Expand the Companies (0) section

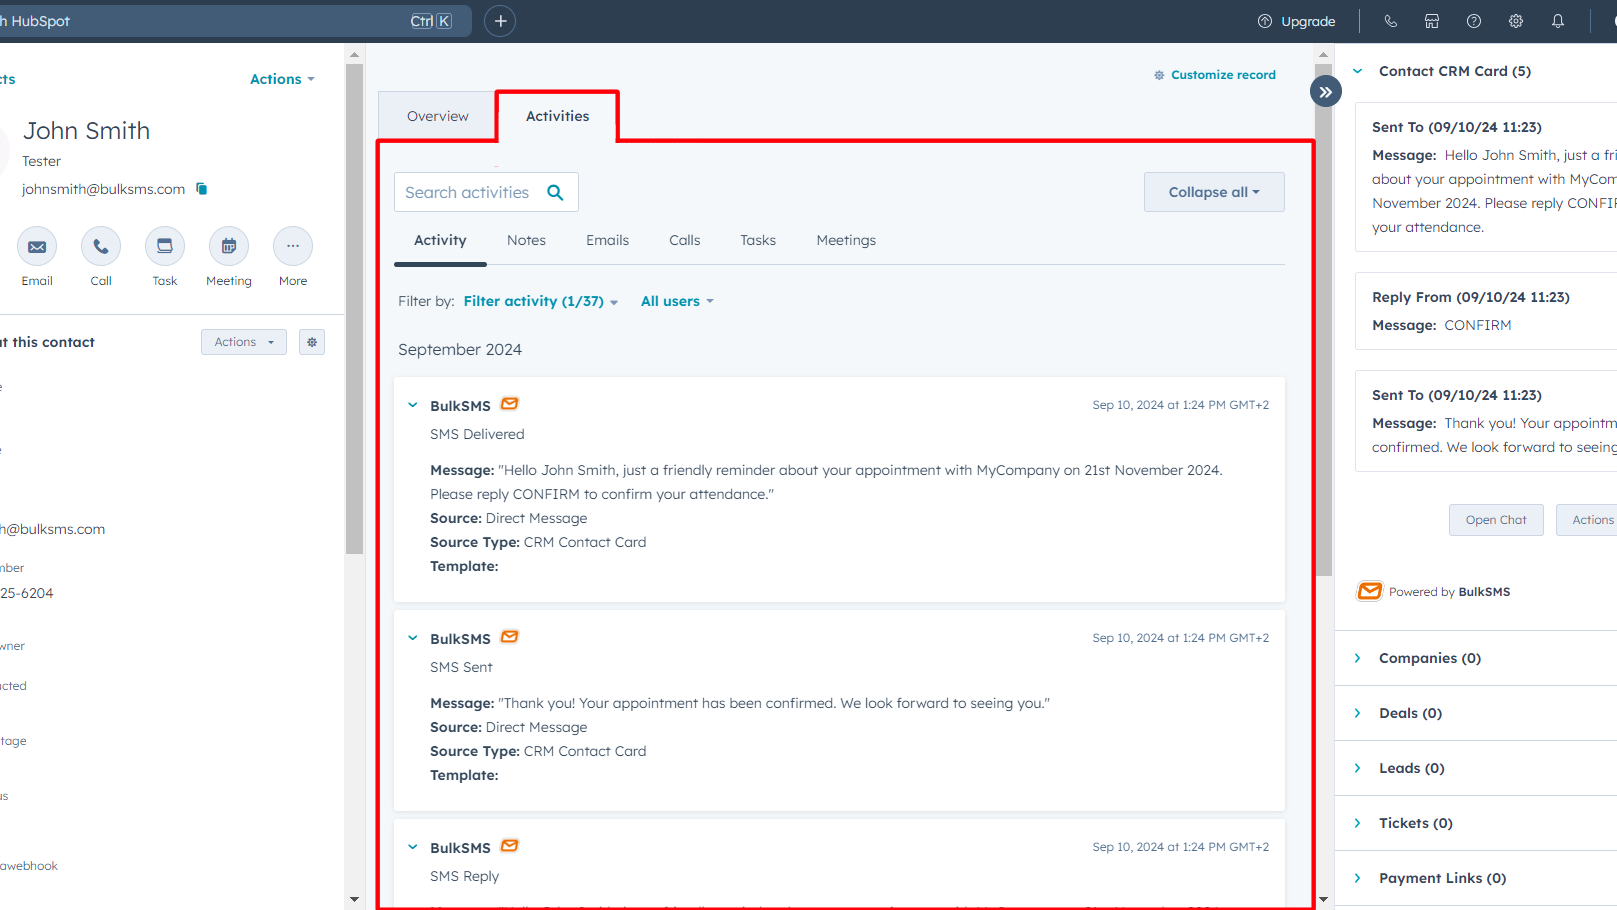pyautogui.click(x=1358, y=658)
